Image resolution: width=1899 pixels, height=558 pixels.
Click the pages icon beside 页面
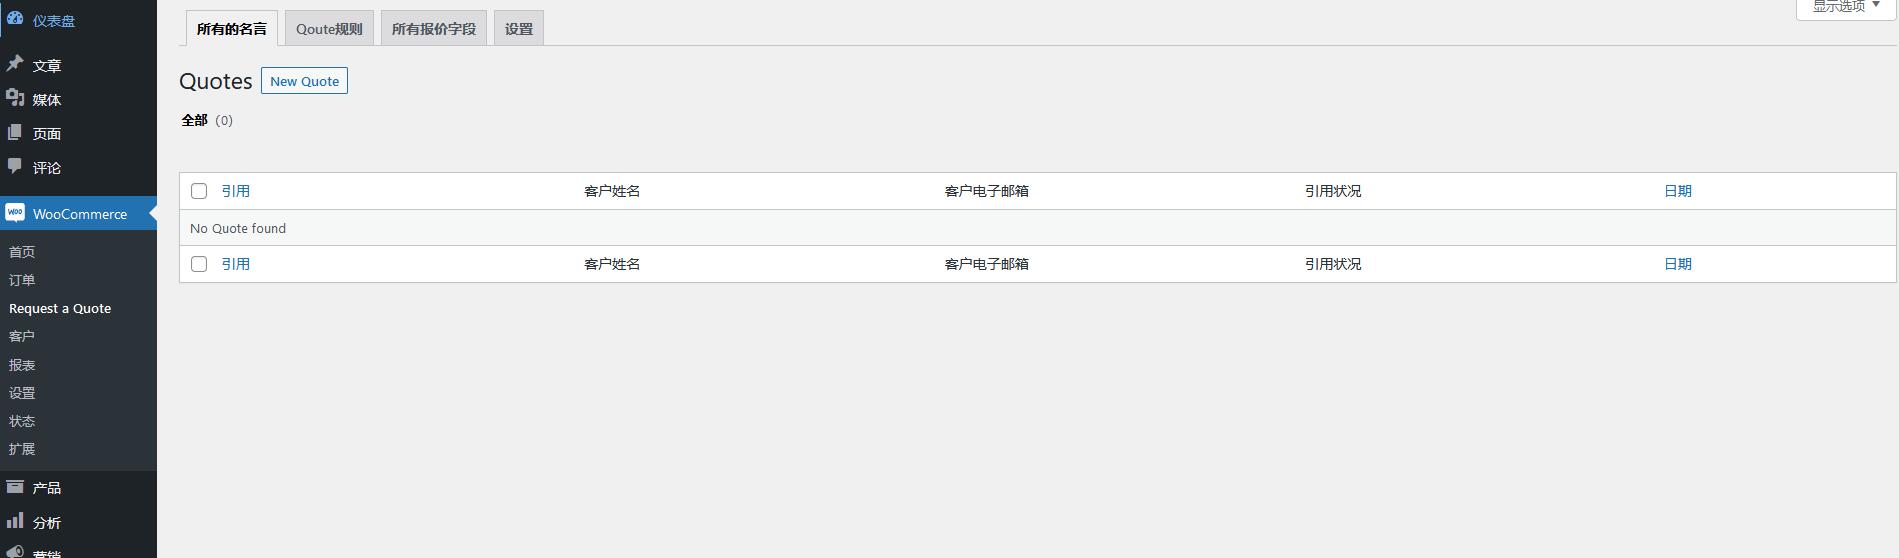click(15, 132)
